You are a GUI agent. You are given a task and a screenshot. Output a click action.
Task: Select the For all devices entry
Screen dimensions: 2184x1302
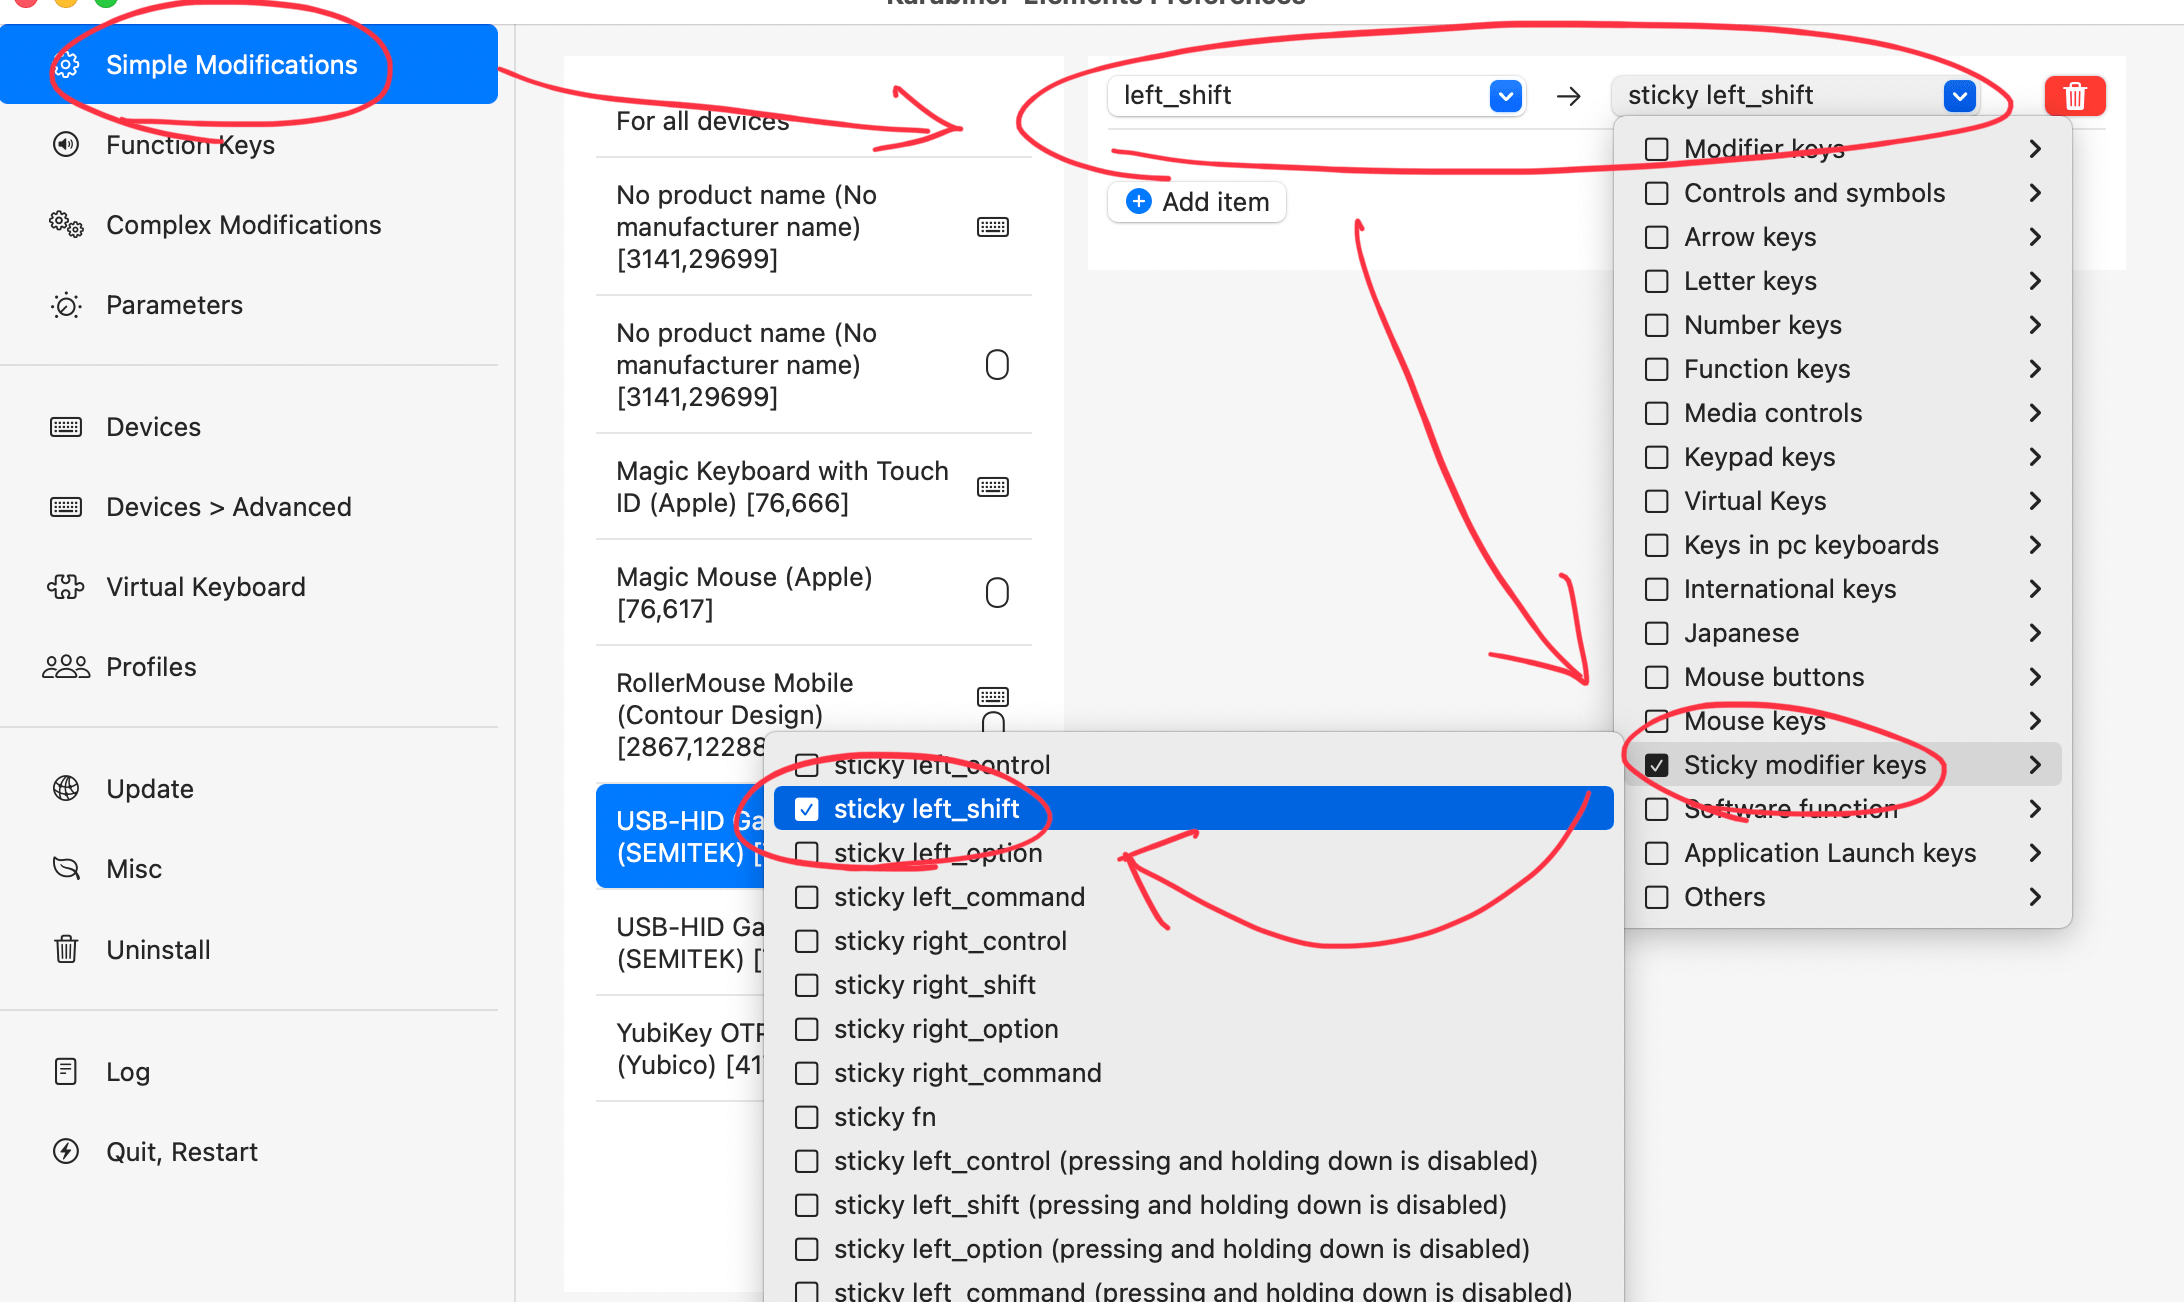click(x=814, y=121)
